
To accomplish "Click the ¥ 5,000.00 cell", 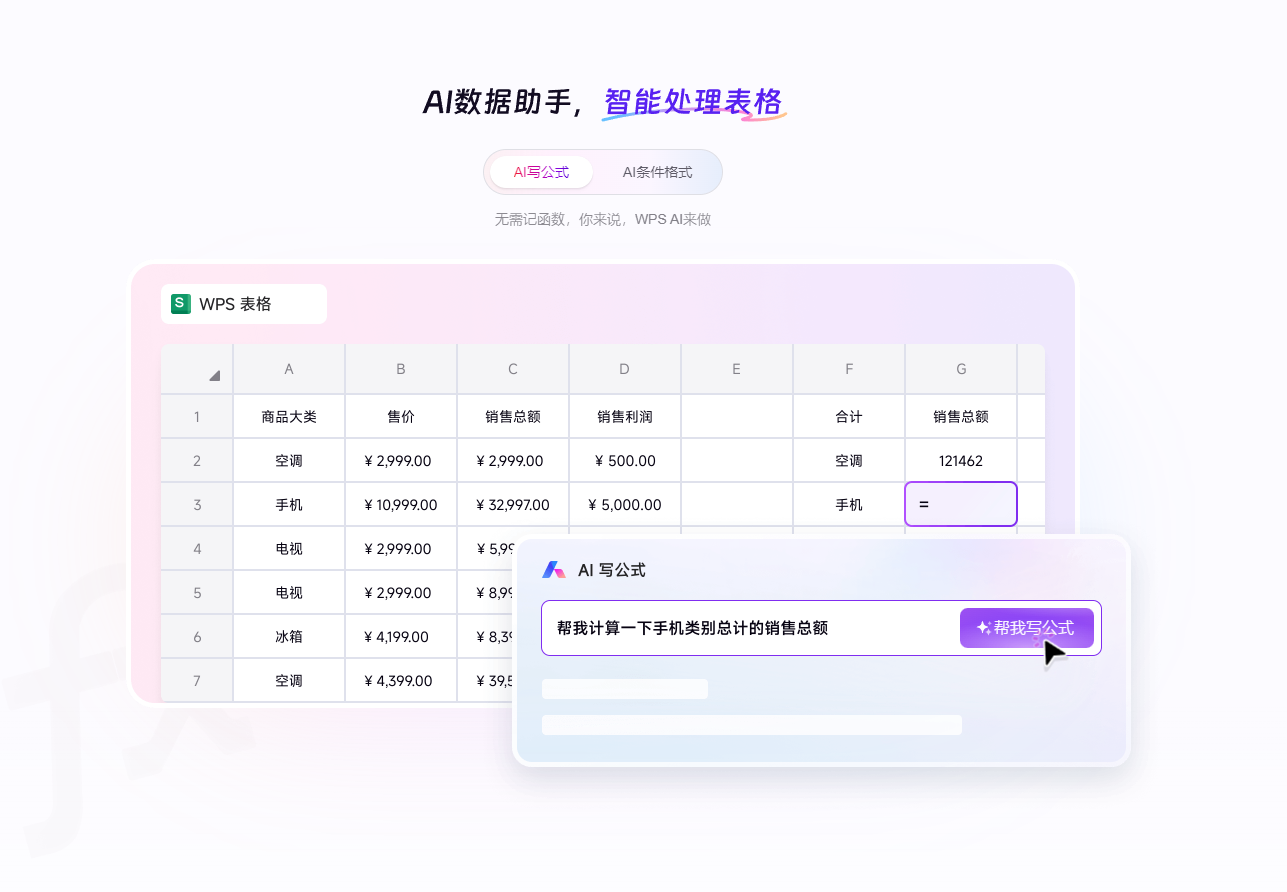I will tap(625, 505).
